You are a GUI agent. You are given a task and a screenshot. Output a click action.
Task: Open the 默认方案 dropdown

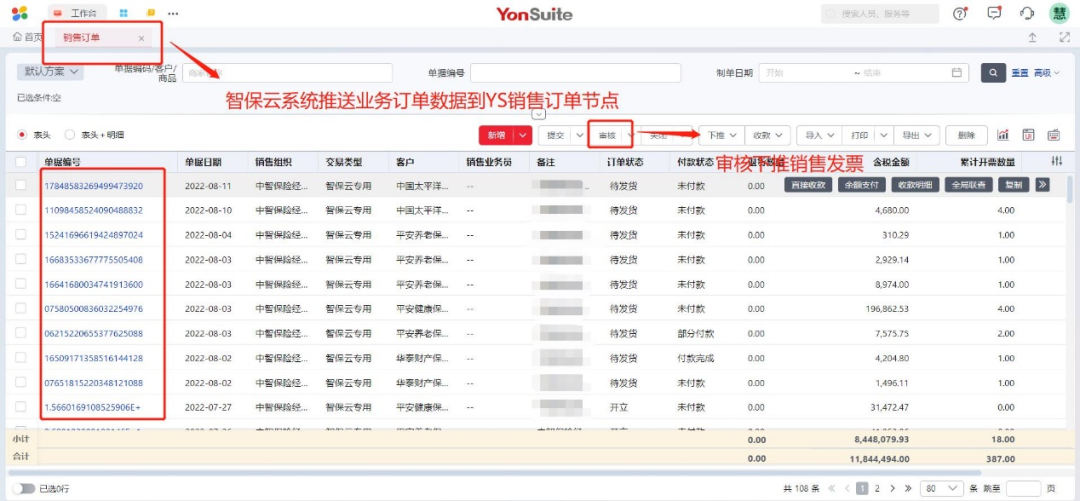pyautogui.click(x=50, y=71)
